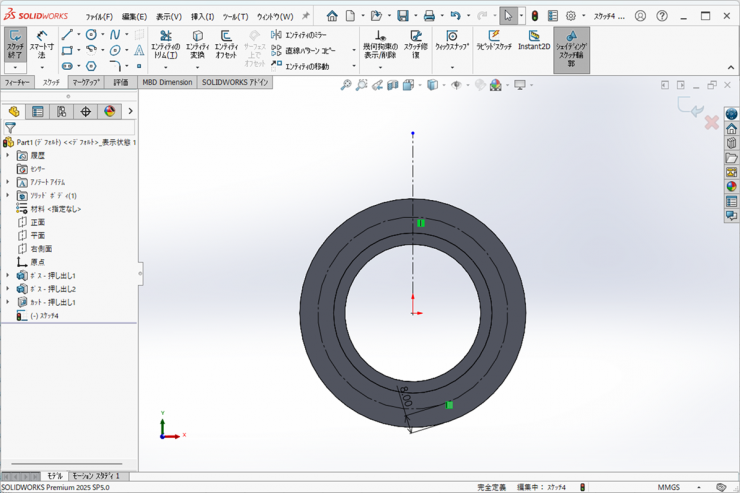Switch to the フィーチャー ribbon tab

[17, 82]
